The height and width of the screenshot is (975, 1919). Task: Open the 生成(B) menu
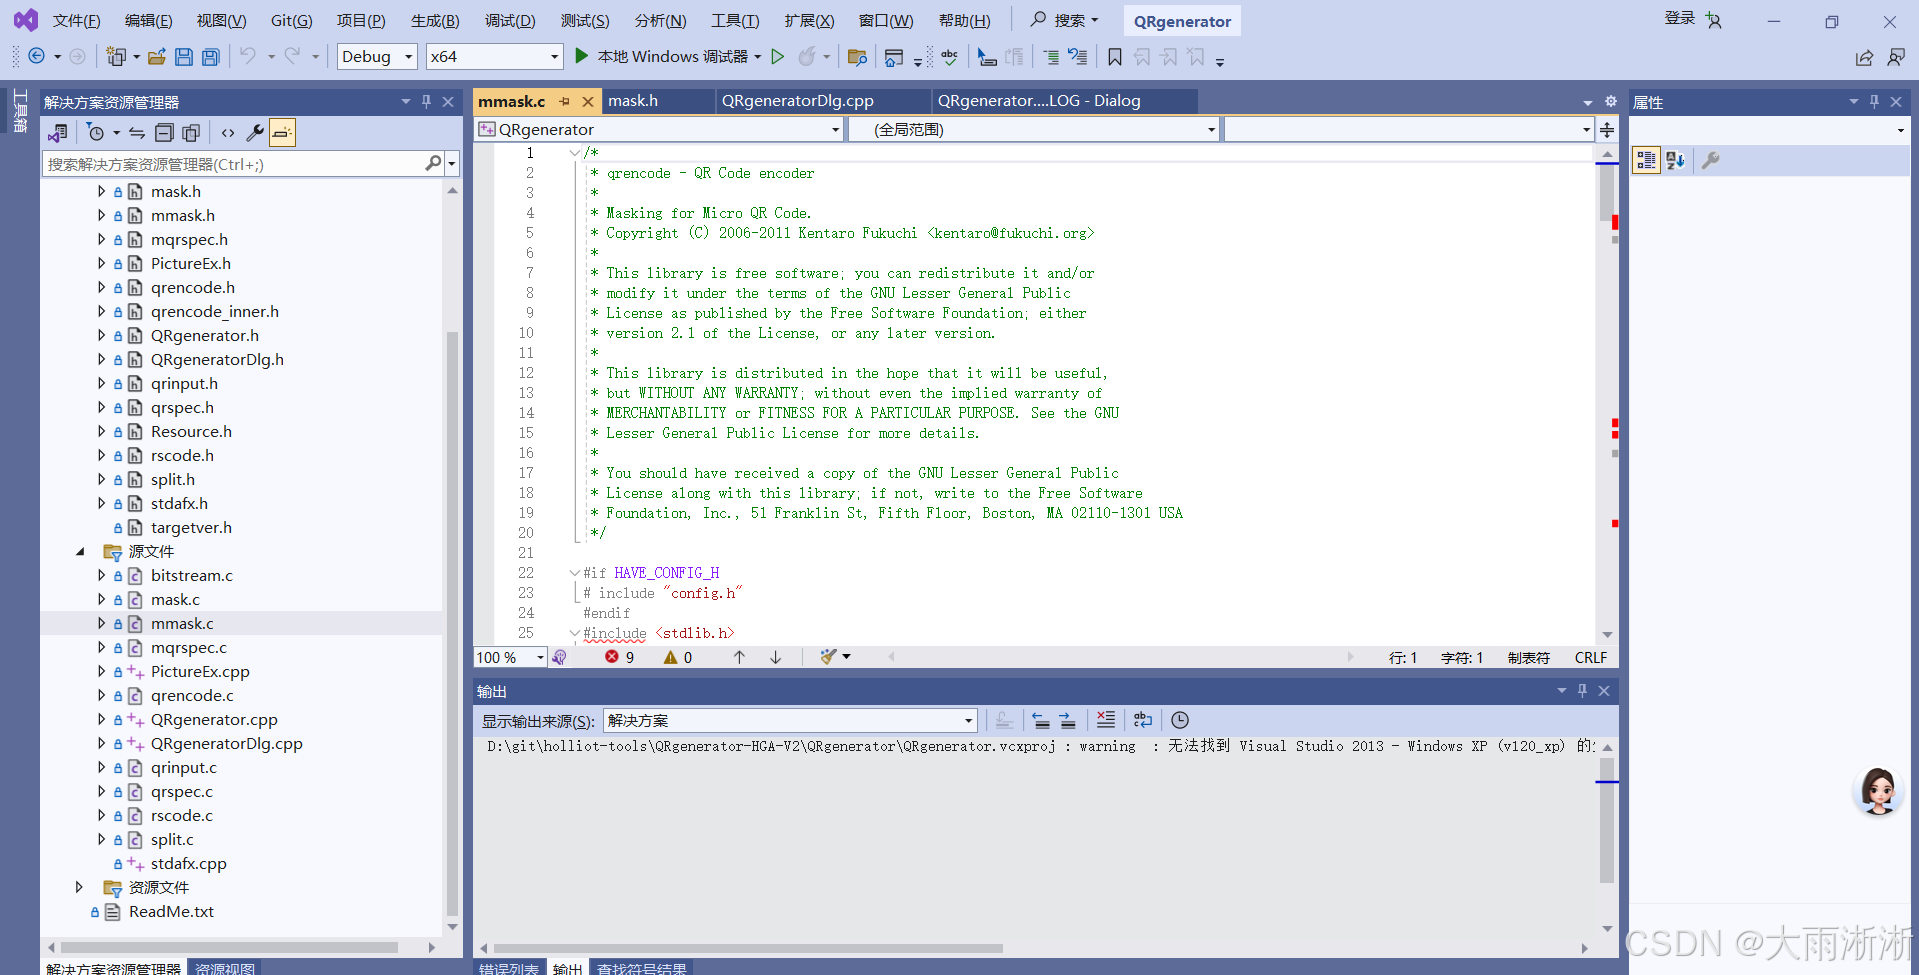point(435,20)
